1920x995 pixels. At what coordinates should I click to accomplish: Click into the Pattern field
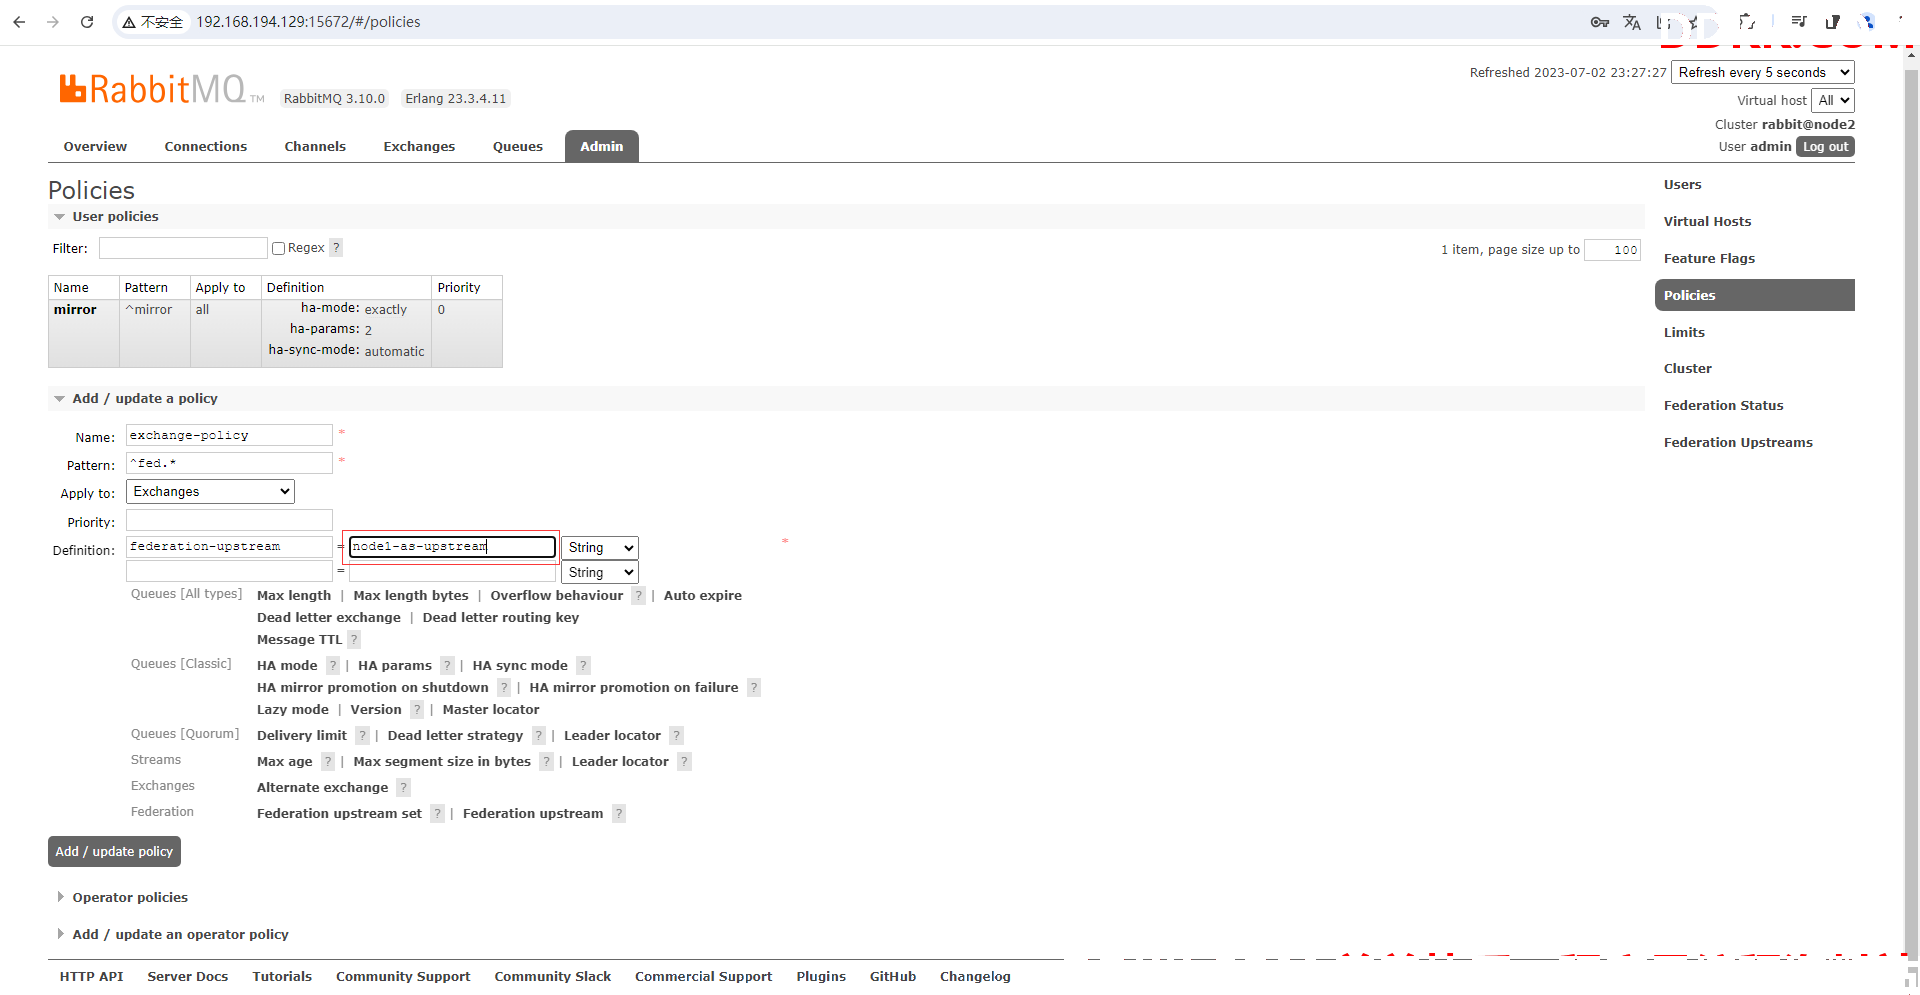pos(229,463)
